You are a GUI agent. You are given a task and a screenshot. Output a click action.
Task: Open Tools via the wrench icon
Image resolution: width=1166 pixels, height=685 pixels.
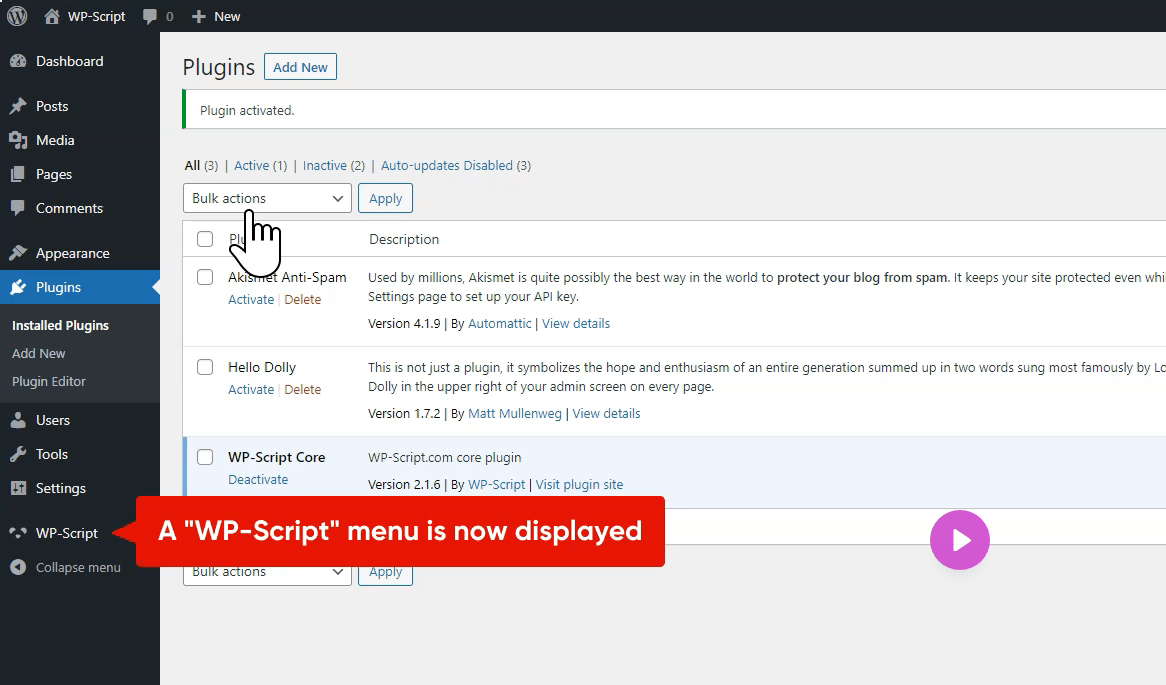click(18, 454)
